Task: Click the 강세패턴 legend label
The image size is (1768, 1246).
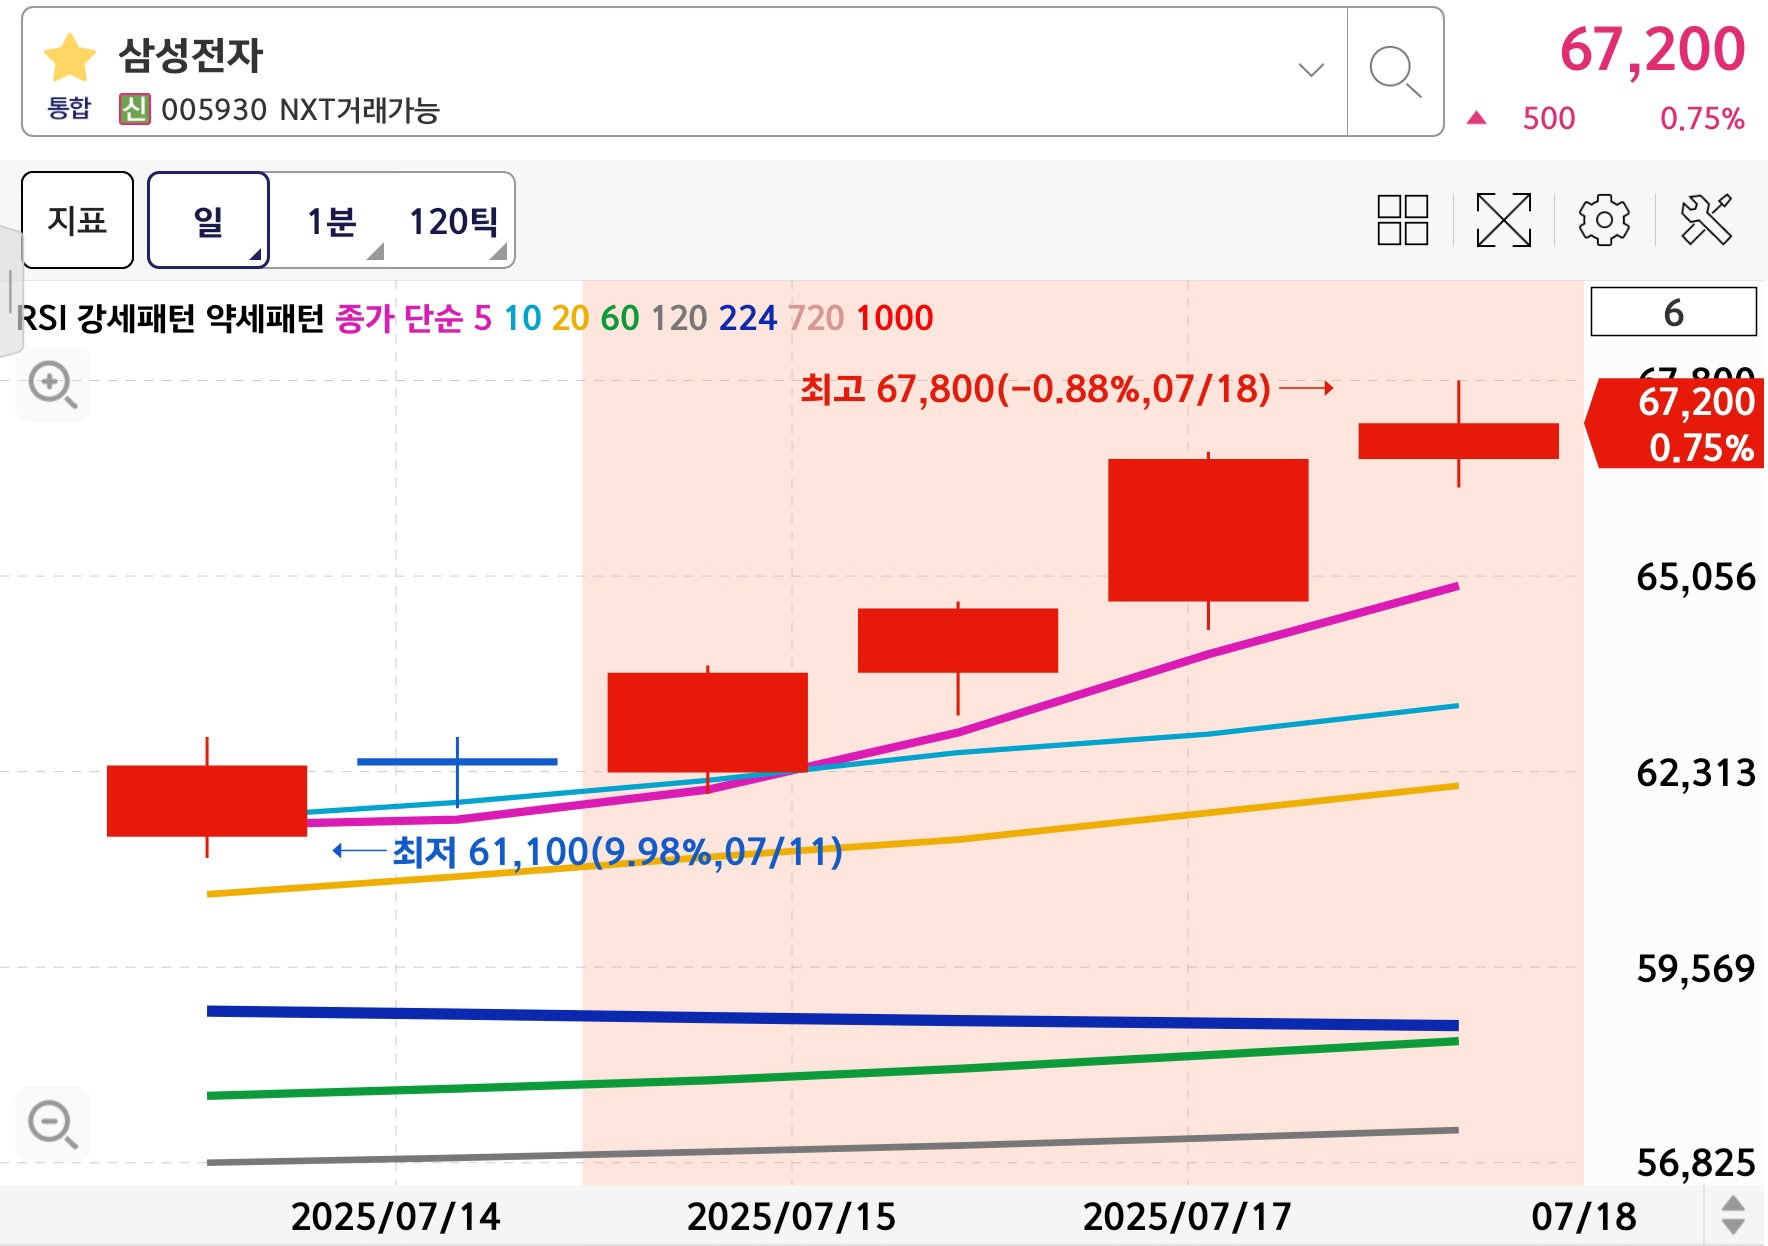Action: 136,318
